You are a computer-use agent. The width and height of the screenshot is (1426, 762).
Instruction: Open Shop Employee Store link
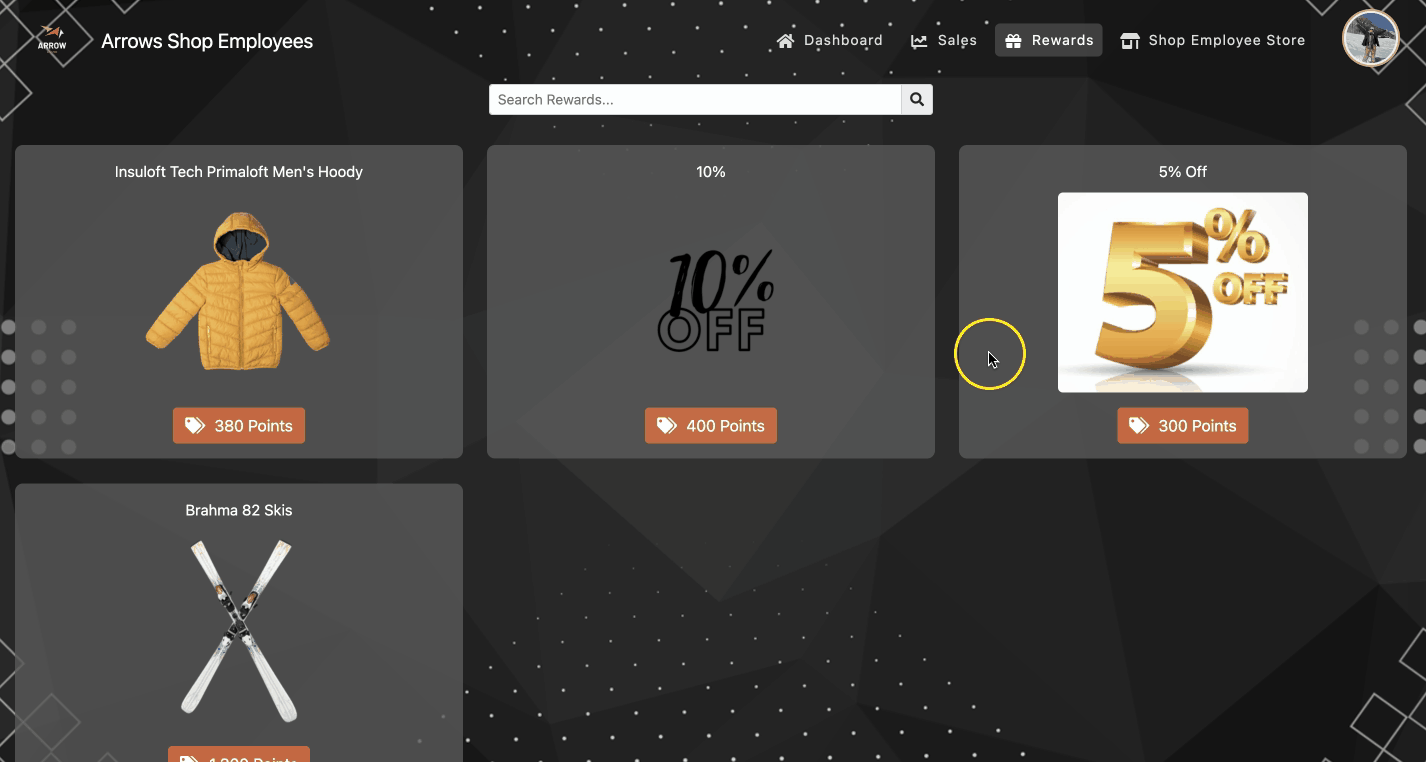point(1213,41)
